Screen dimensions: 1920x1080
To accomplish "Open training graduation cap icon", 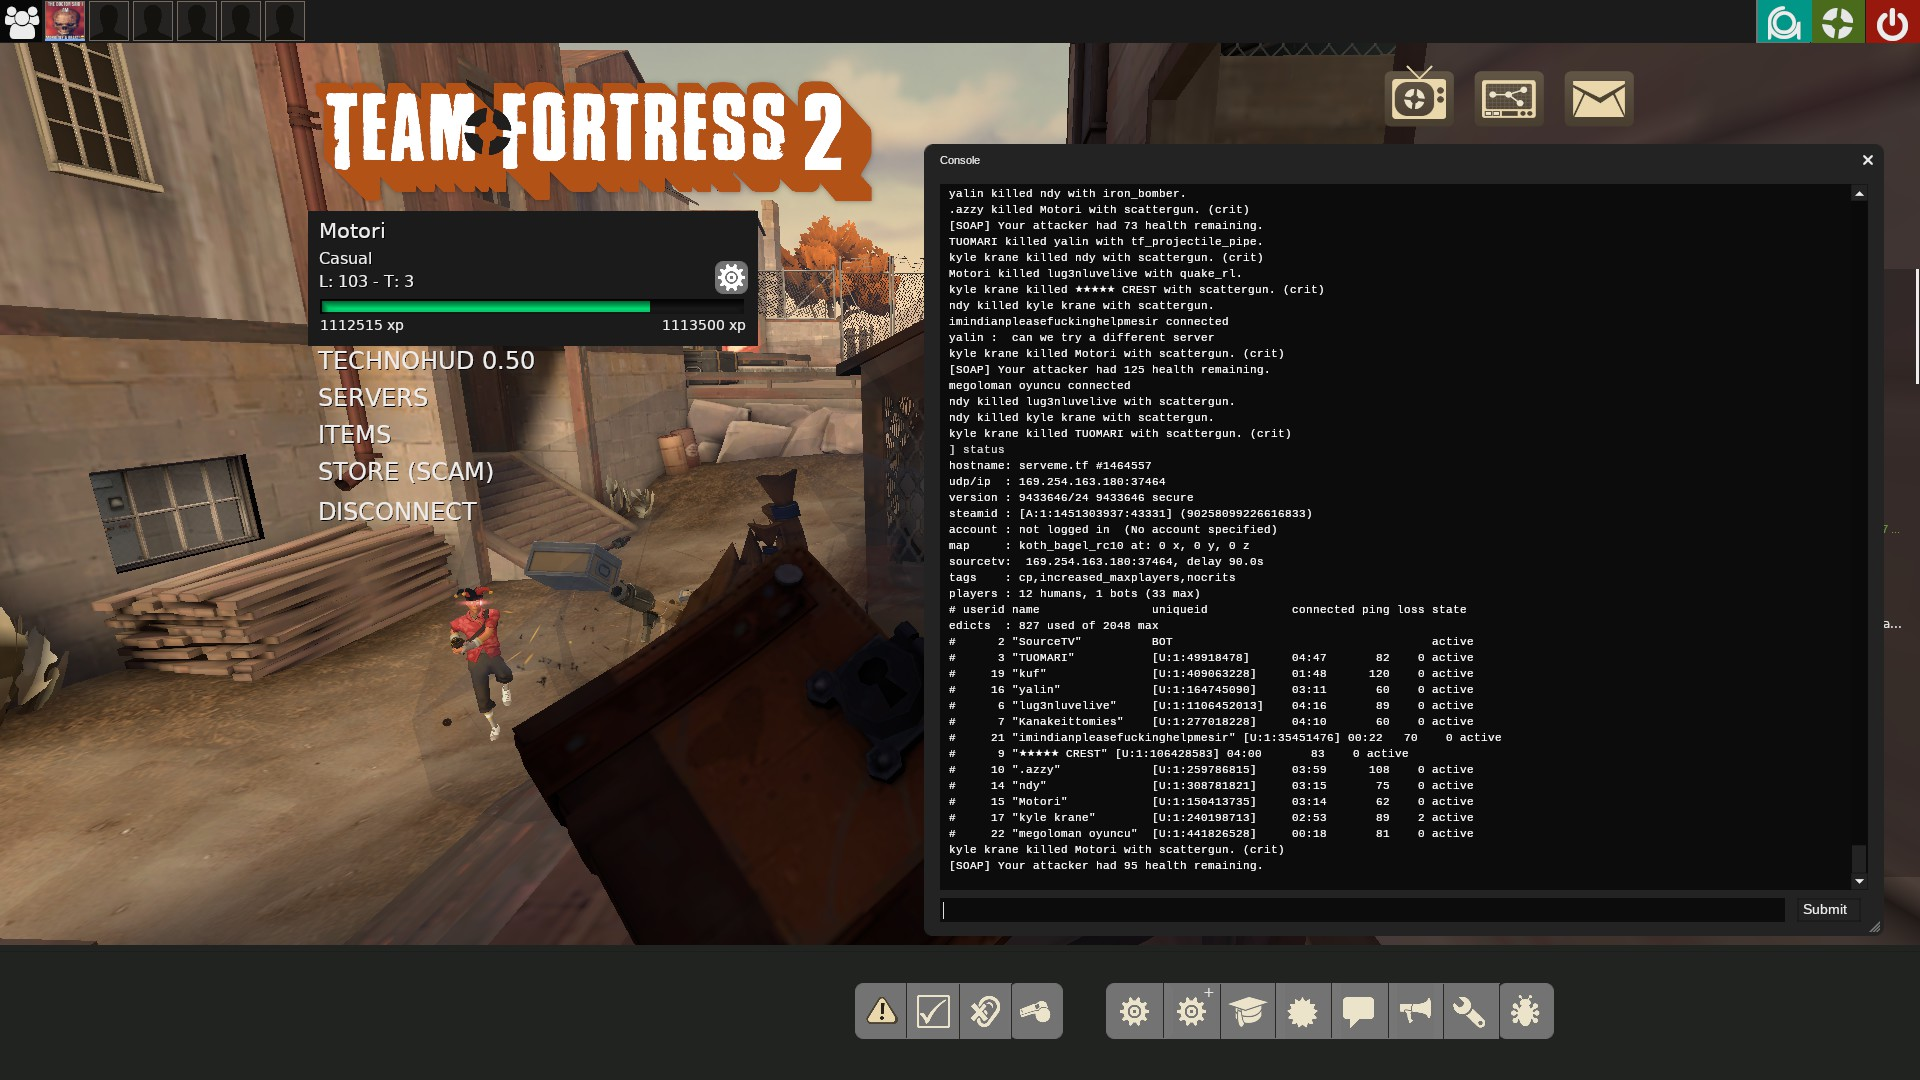I will click(x=1247, y=1011).
